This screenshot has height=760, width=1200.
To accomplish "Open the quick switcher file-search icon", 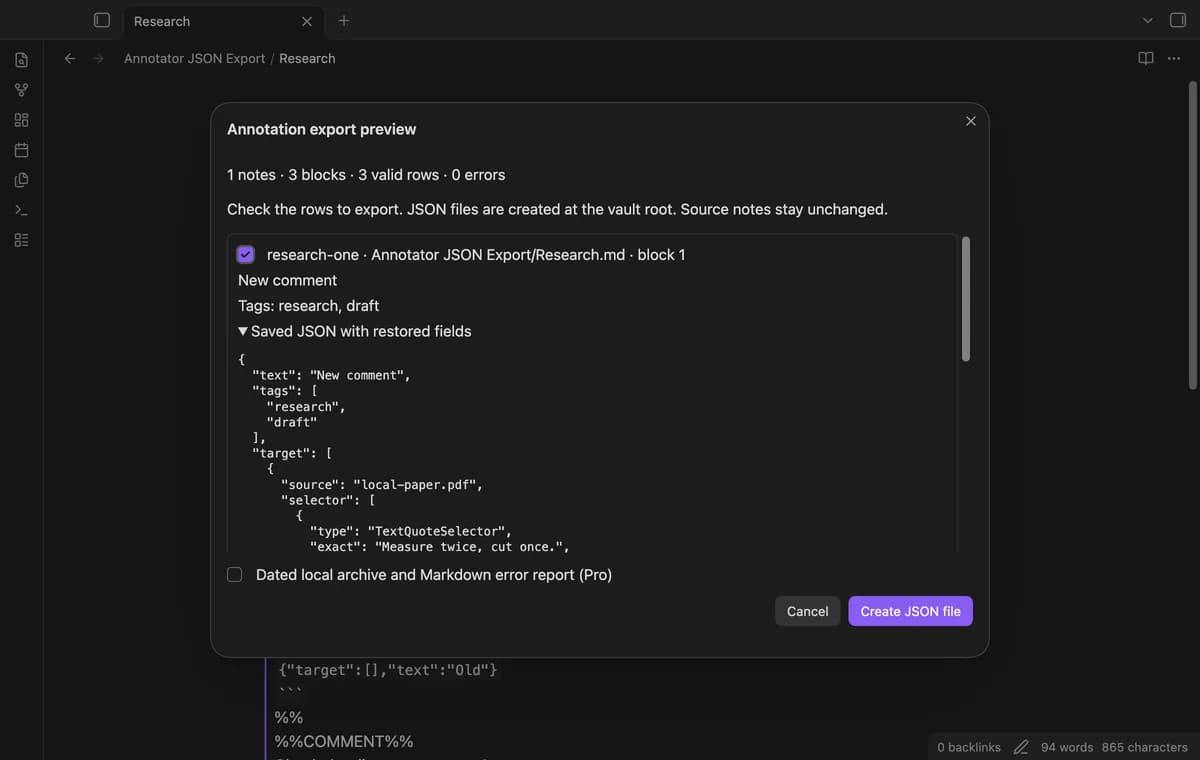I will pyautogui.click(x=21, y=60).
